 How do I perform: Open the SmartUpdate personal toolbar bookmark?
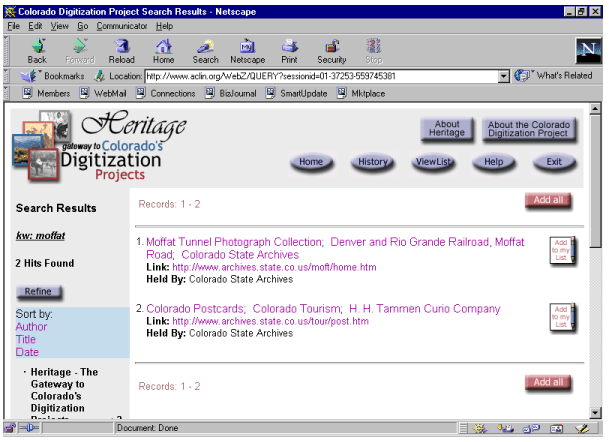tap(296, 93)
